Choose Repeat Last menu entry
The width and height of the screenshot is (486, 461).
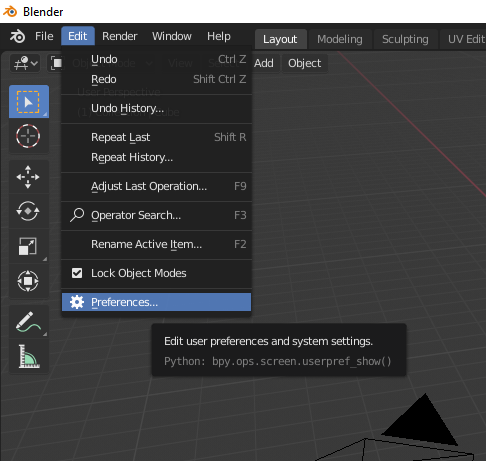[156, 137]
